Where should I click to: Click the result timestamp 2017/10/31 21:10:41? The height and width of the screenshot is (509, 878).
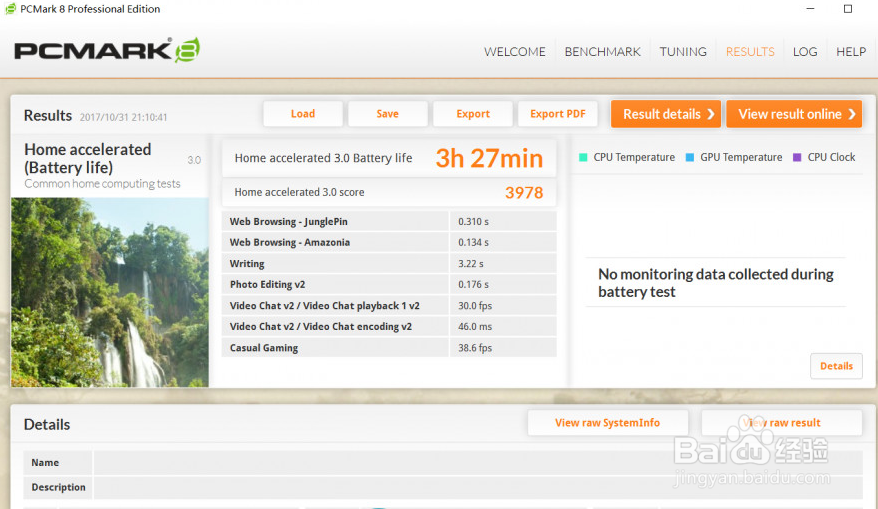(123, 117)
